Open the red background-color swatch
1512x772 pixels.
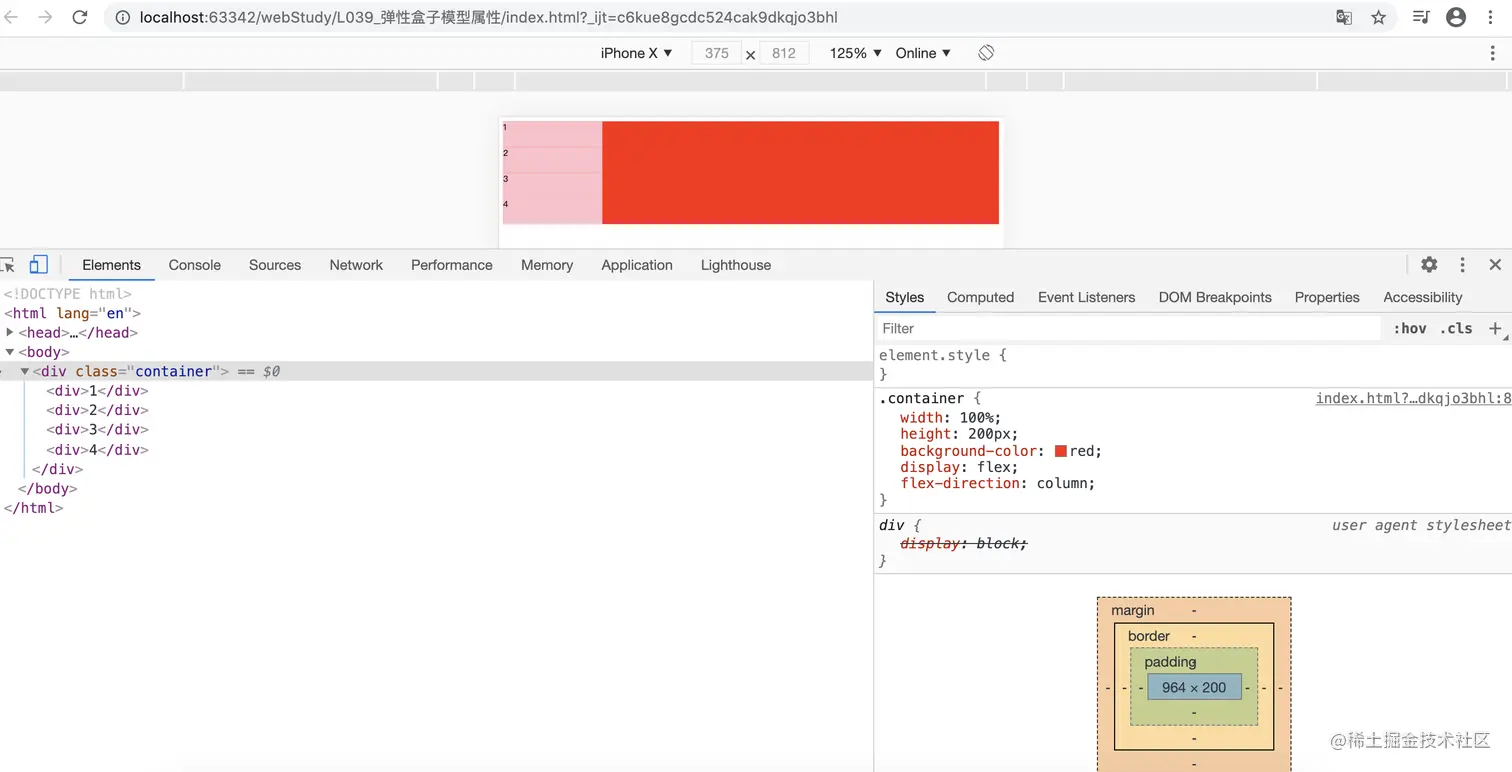click(1061, 451)
